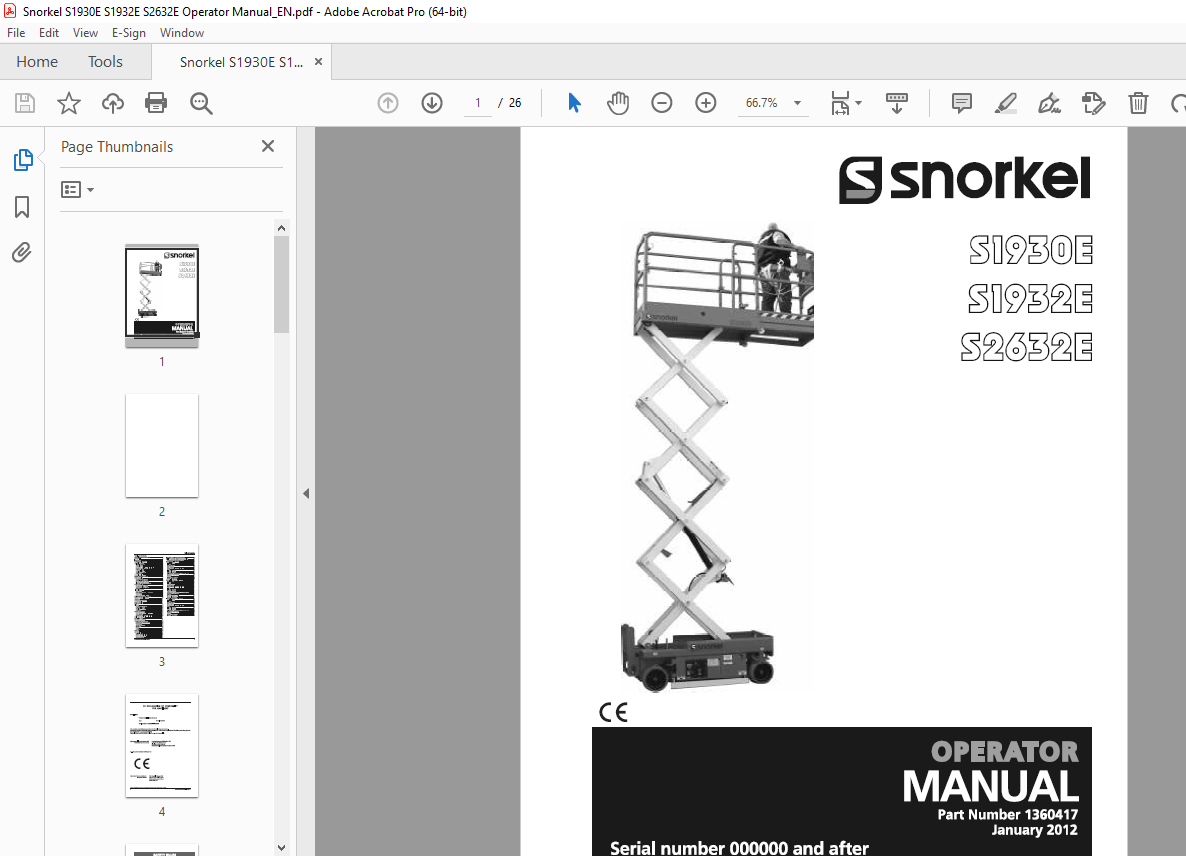Image resolution: width=1186 pixels, height=856 pixels.
Task: Click the upload to cloud icon
Action: click(x=113, y=103)
